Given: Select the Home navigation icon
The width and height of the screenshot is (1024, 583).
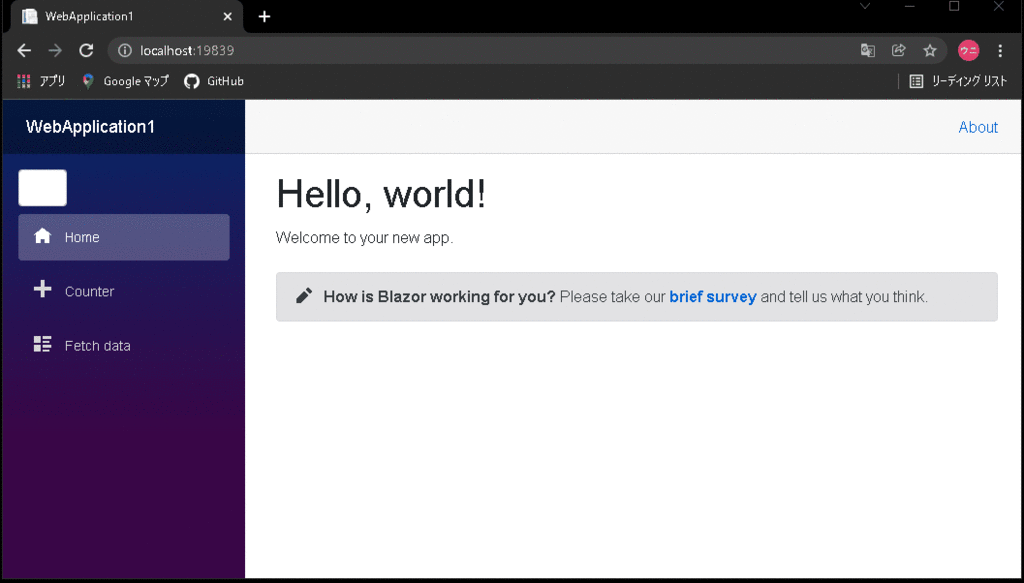Looking at the screenshot, I should pos(41,236).
